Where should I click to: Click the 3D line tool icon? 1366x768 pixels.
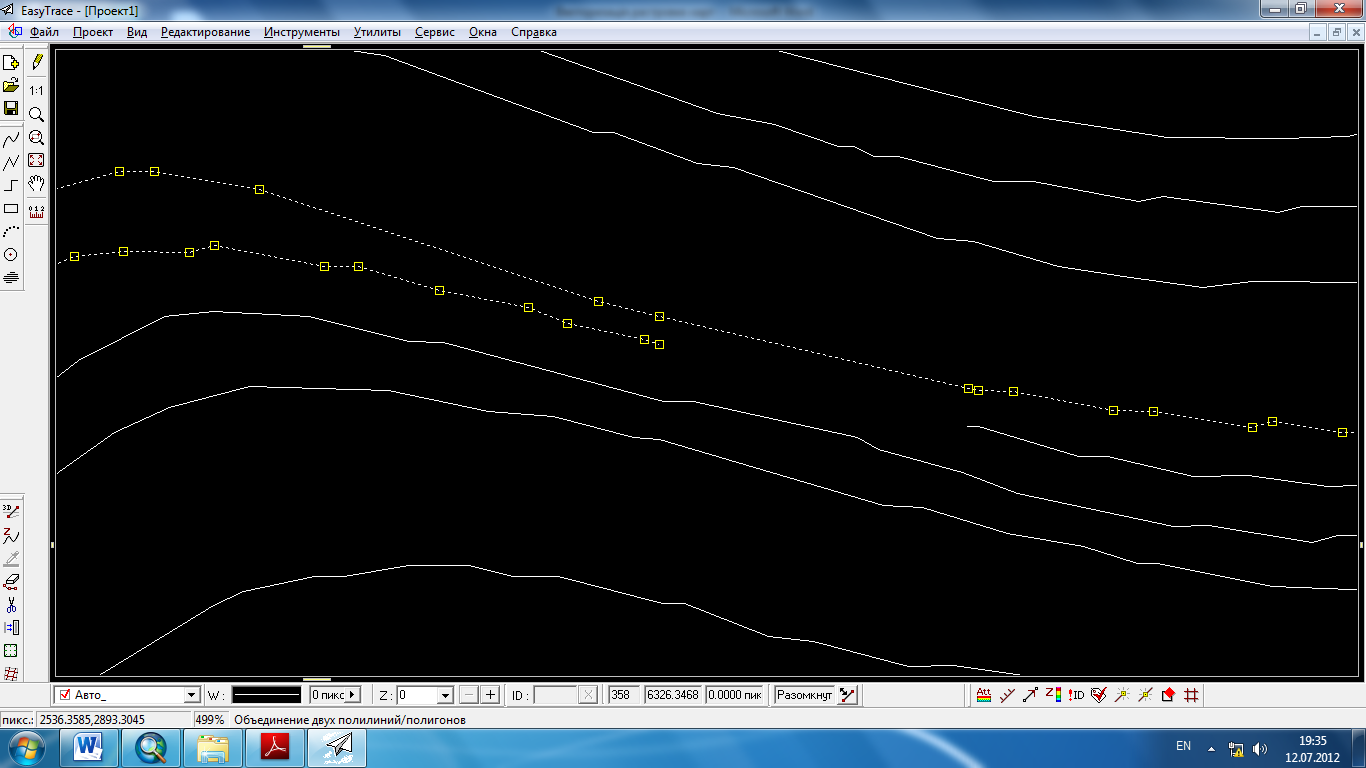tap(11, 510)
